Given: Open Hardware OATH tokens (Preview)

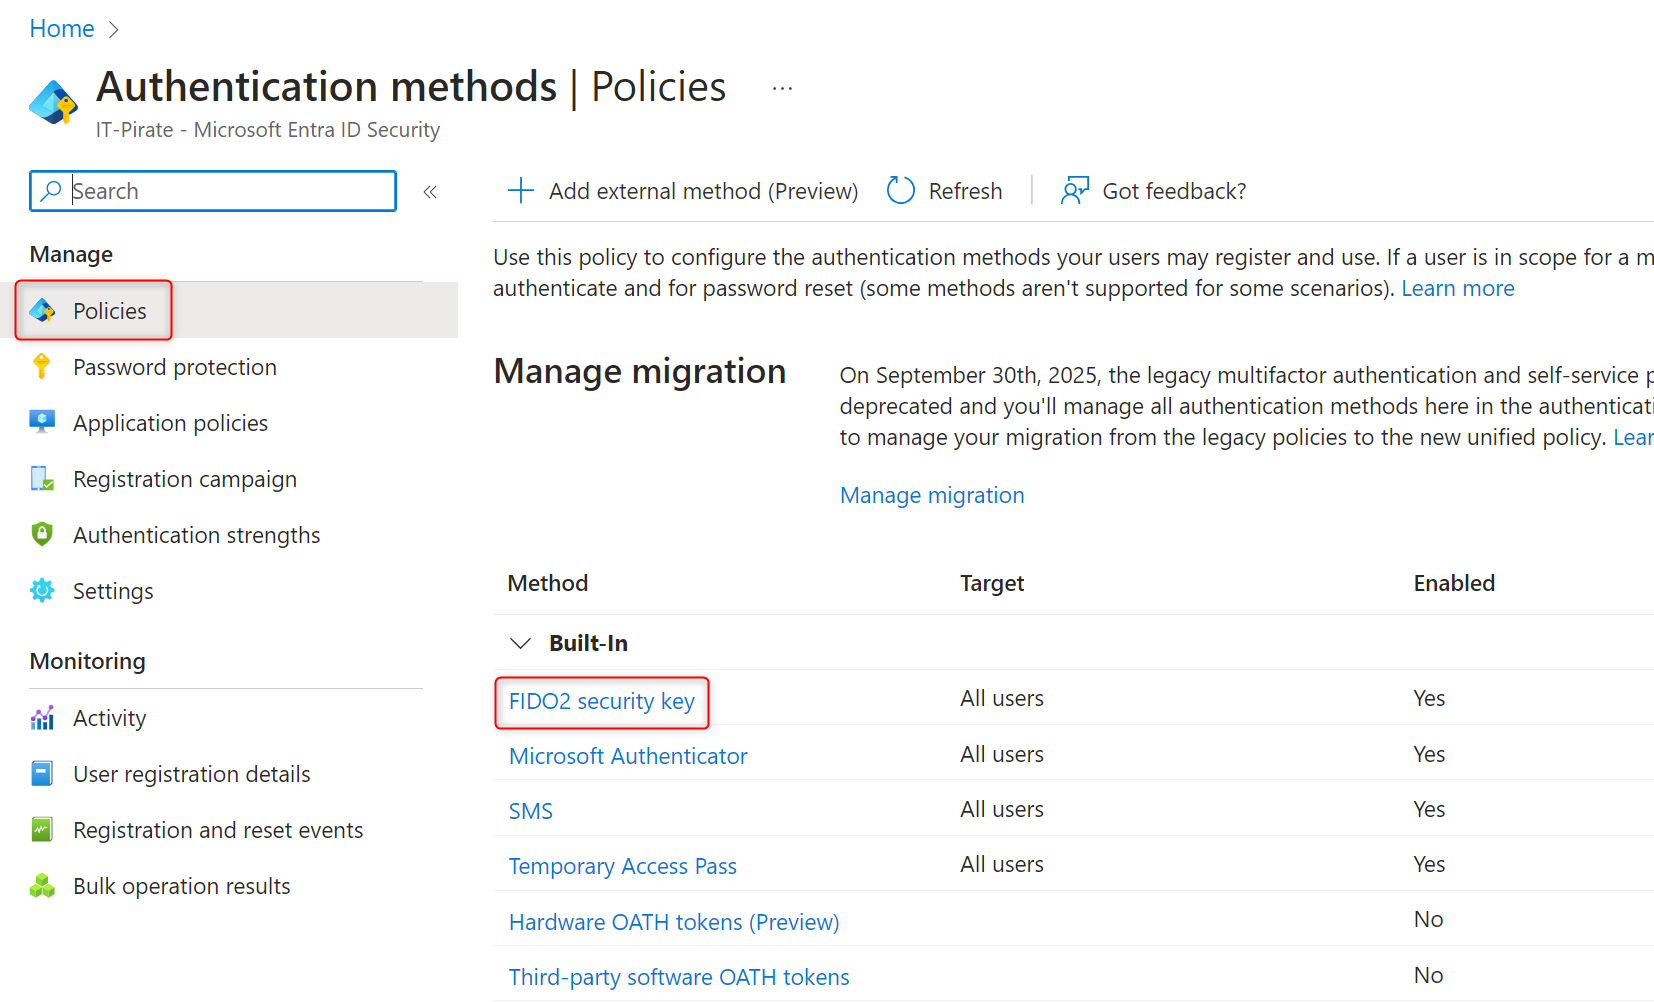Looking at the screenshot, I should [674, 922].
